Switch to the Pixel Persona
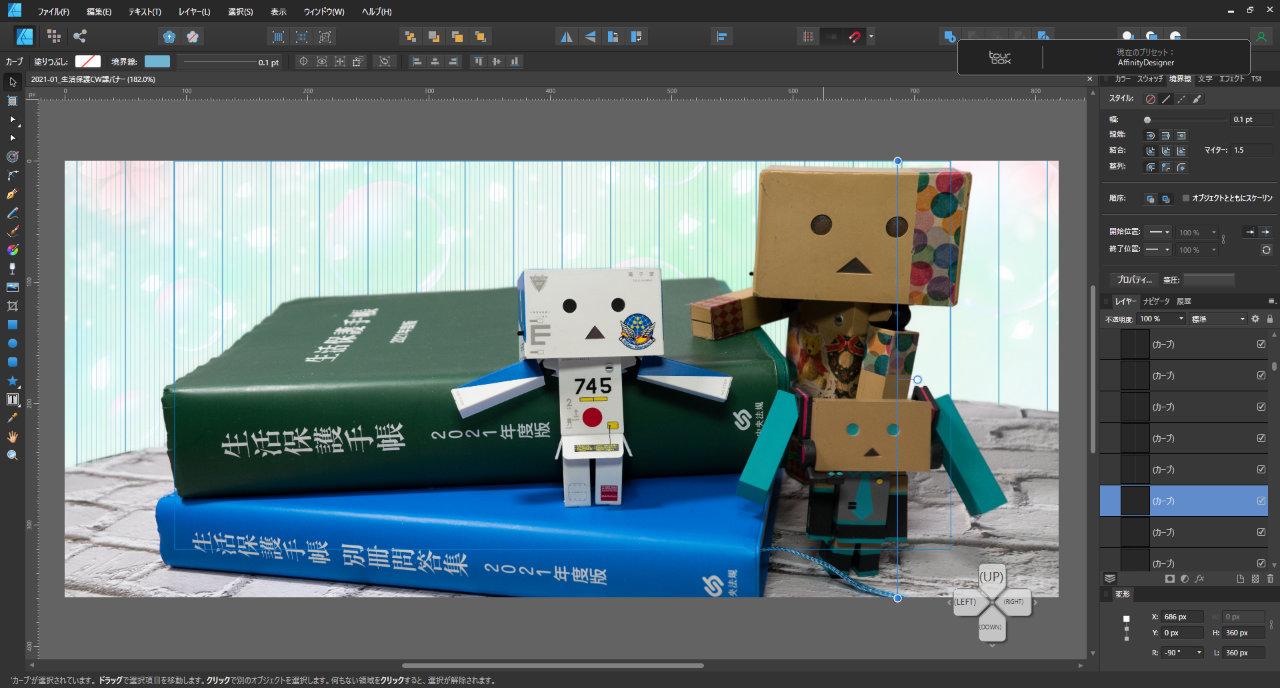 53,36
